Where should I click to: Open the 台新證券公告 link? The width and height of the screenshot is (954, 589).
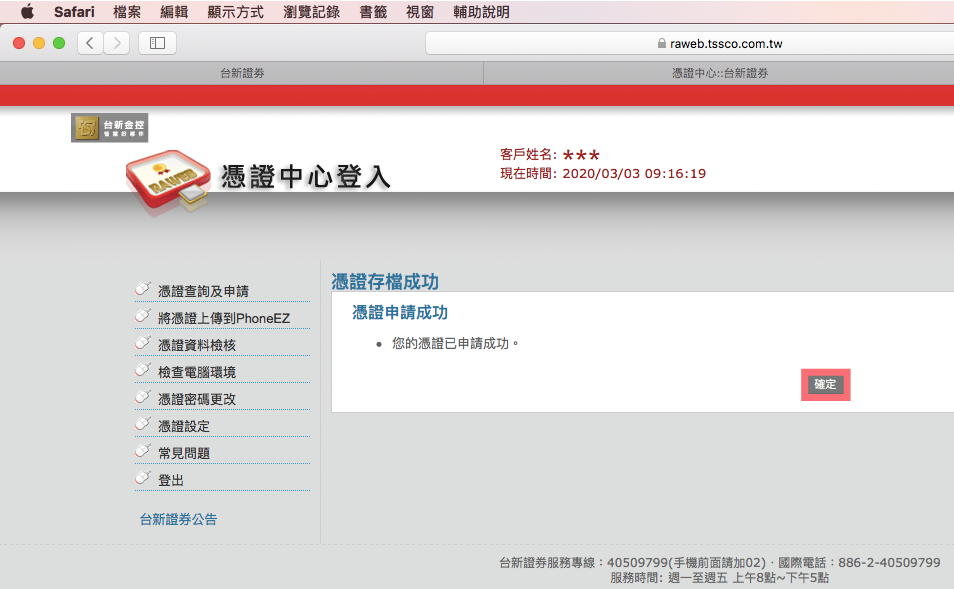178,519
